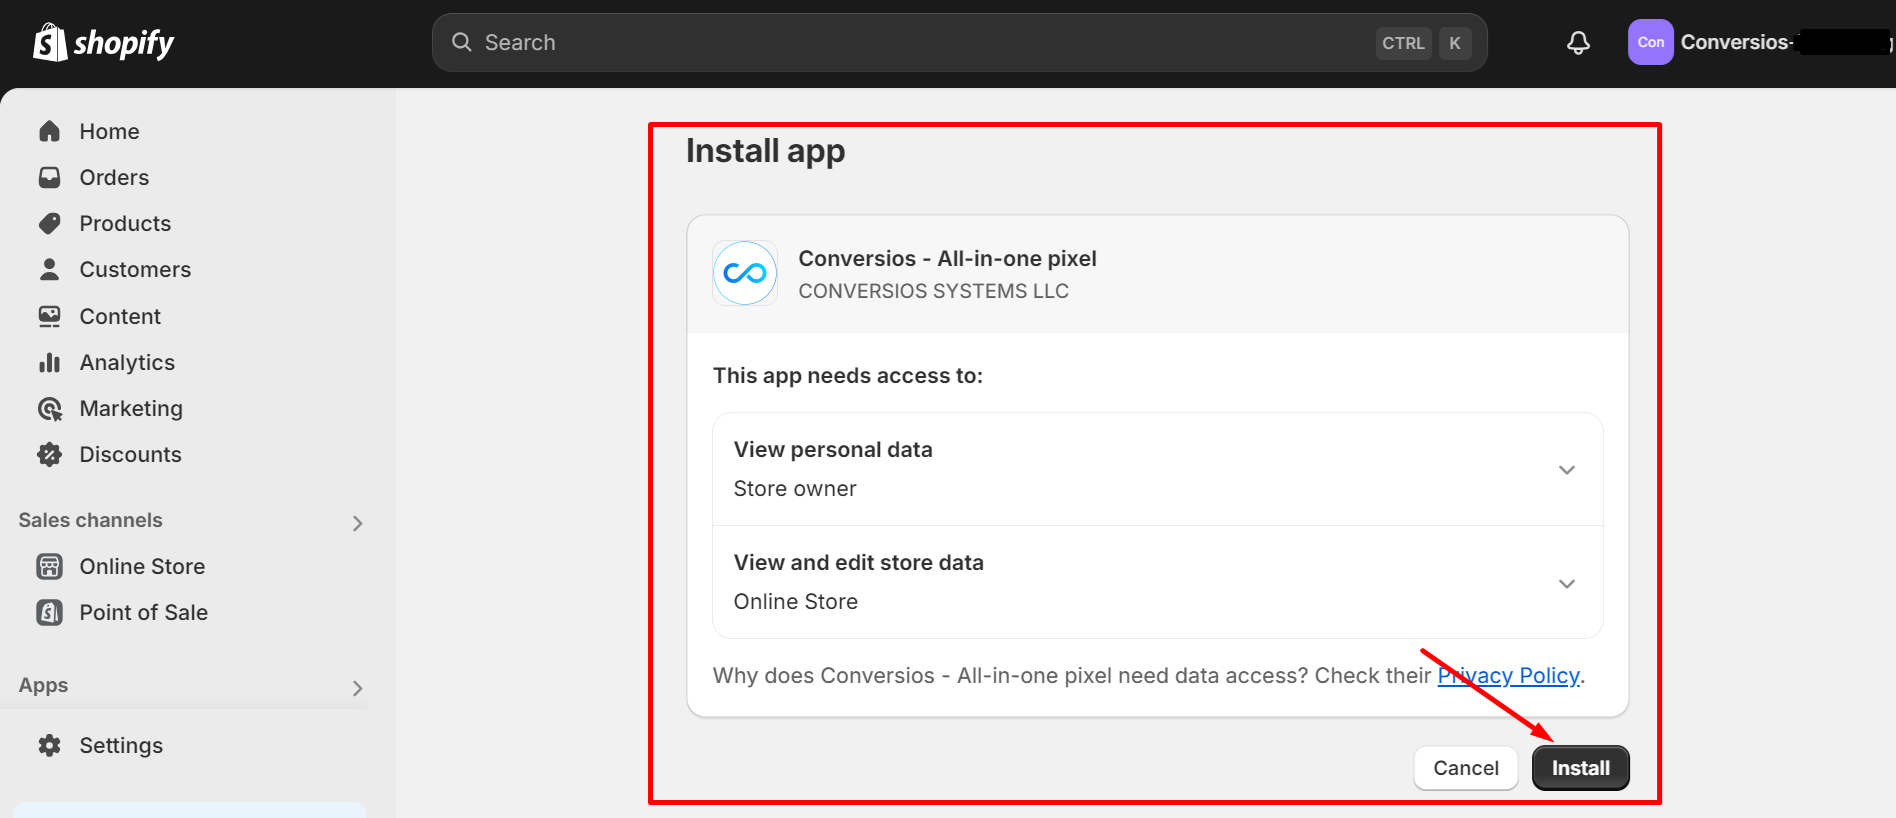Click the Settings gear icon
The image size is (1896, 818).
pos(49,745)
